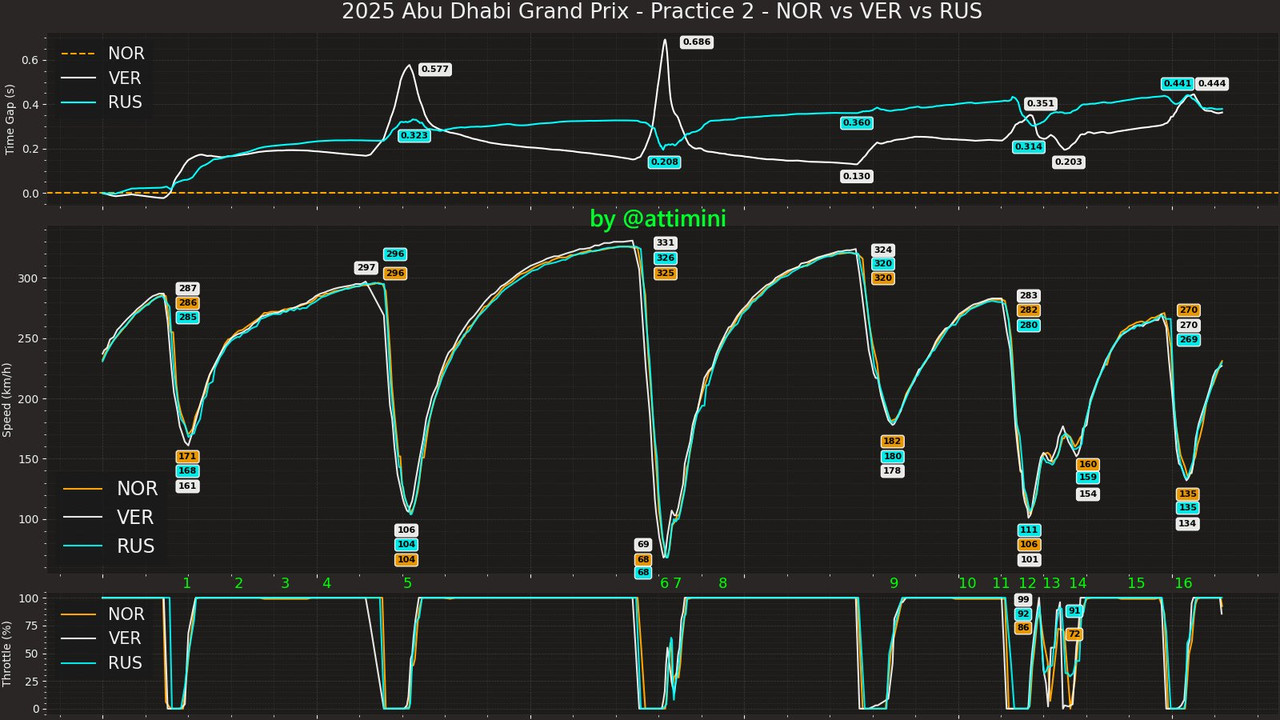The height and width of the screenshot is (720, 1280).
Task: Click the 0.577 time gap peak label
Action: click(x=435, y=69)
